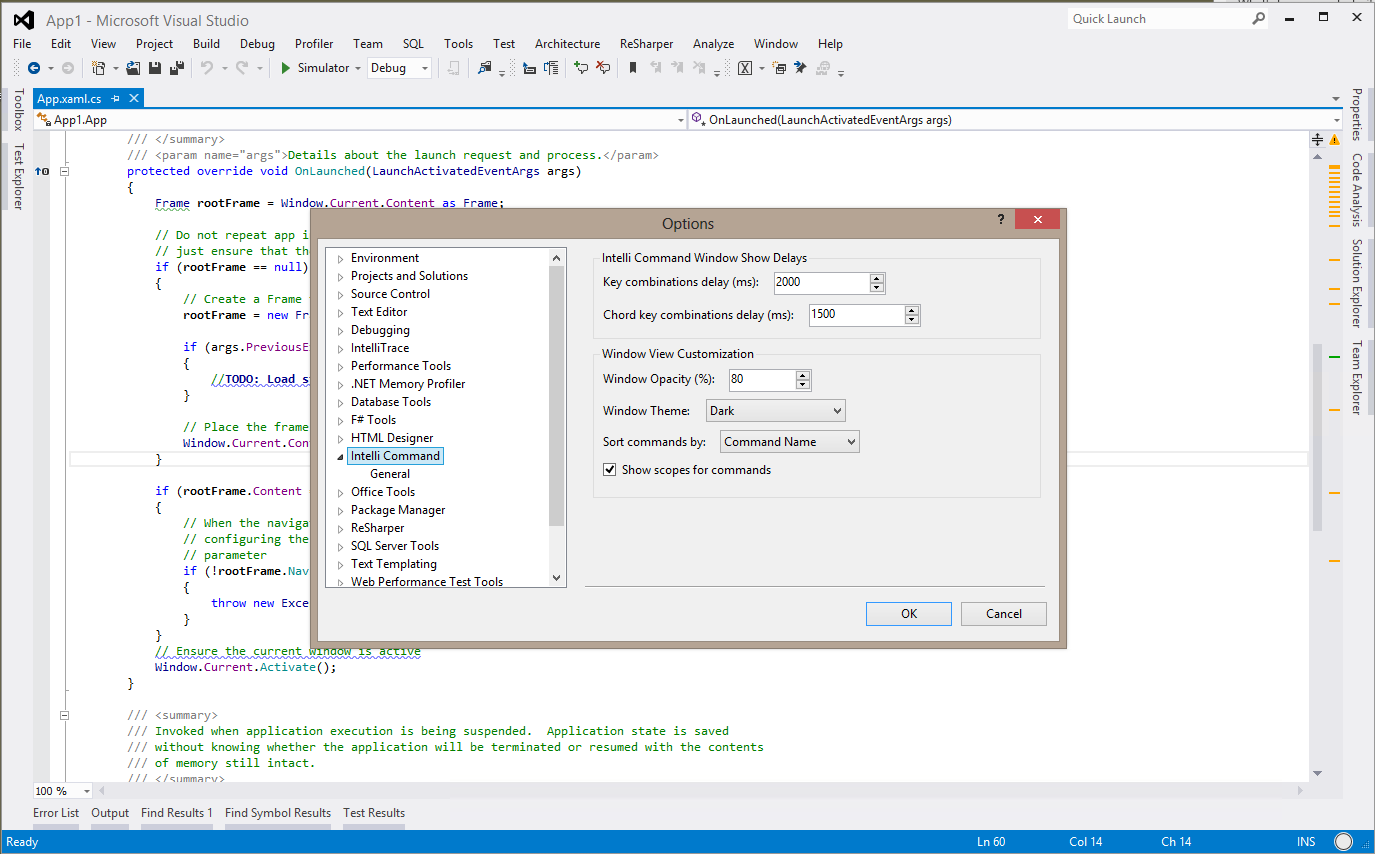Image resolution: width=1375 pixels, height=854 pixels.
Task: Click the New Project toolbar icon
Action: pos(99,68)
